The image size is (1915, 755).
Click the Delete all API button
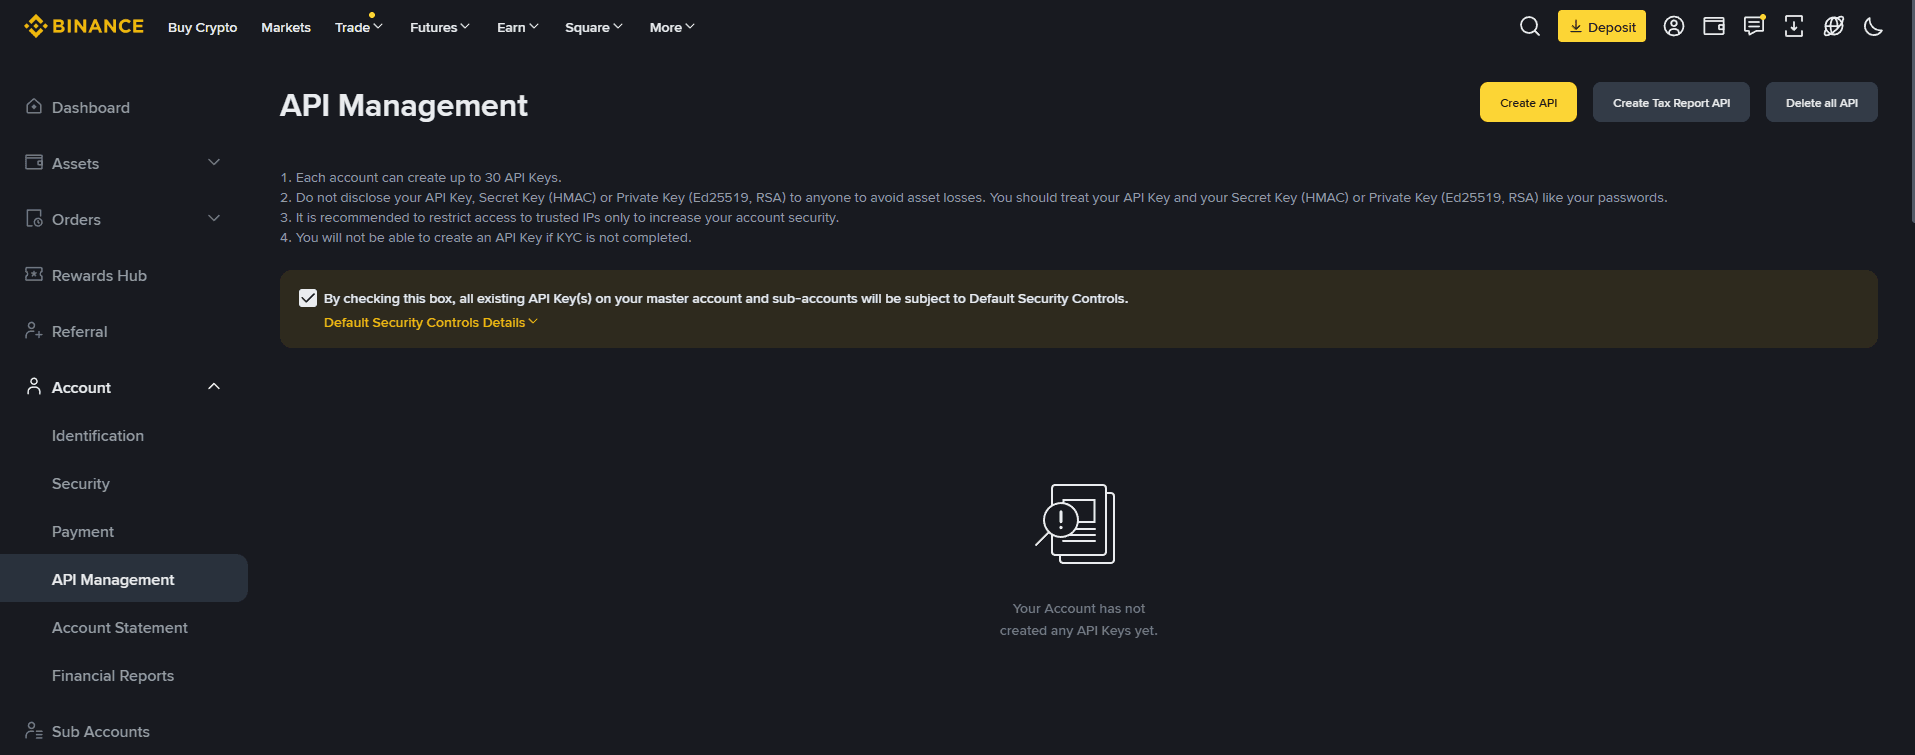coord(1822,102)
